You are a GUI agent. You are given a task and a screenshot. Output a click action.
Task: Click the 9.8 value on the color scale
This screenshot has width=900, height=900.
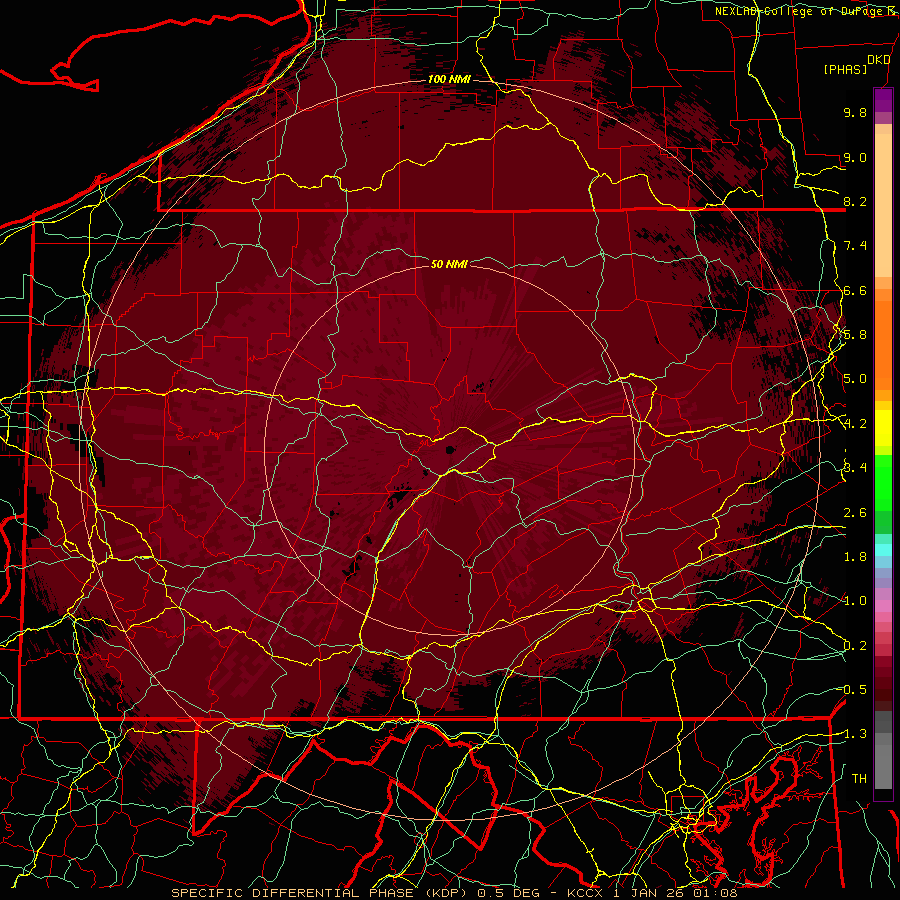point(855,112)
